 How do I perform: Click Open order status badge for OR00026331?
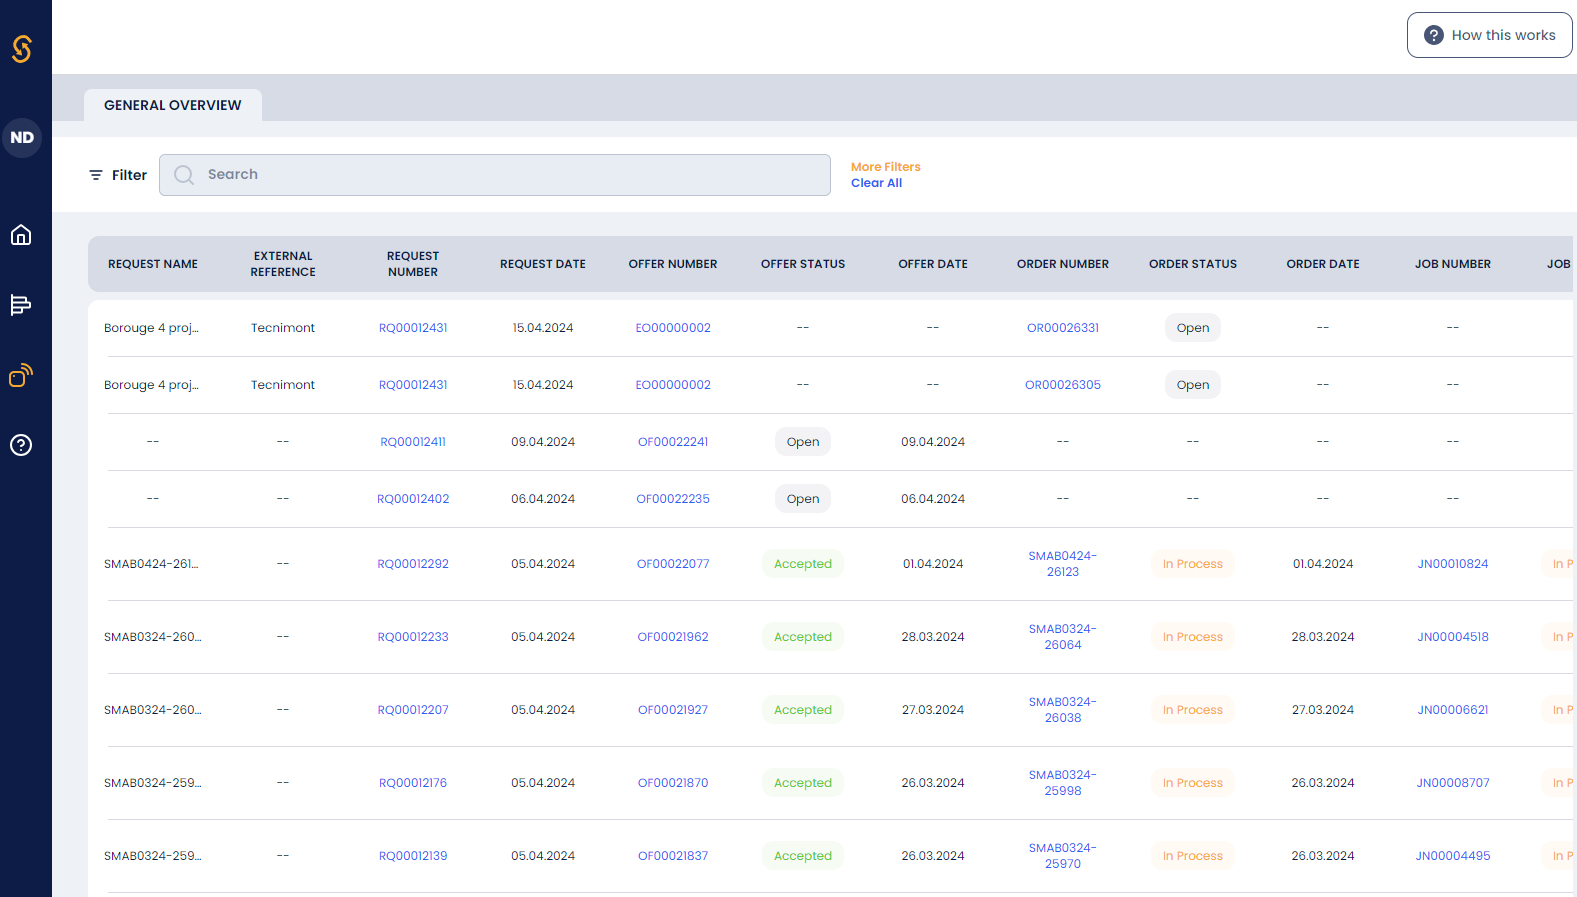[1193, 328]
